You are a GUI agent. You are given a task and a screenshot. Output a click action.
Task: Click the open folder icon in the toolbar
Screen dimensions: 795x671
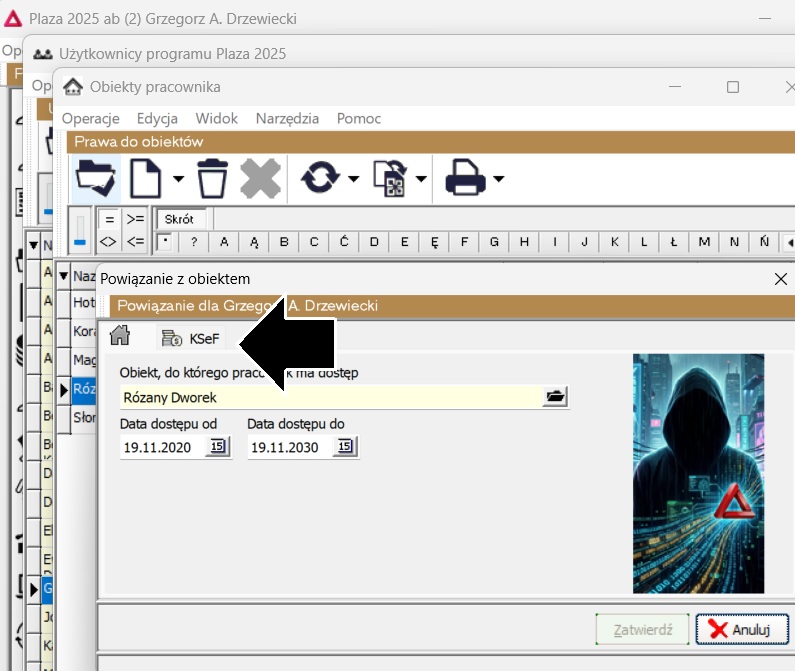(x=96, y=179)
